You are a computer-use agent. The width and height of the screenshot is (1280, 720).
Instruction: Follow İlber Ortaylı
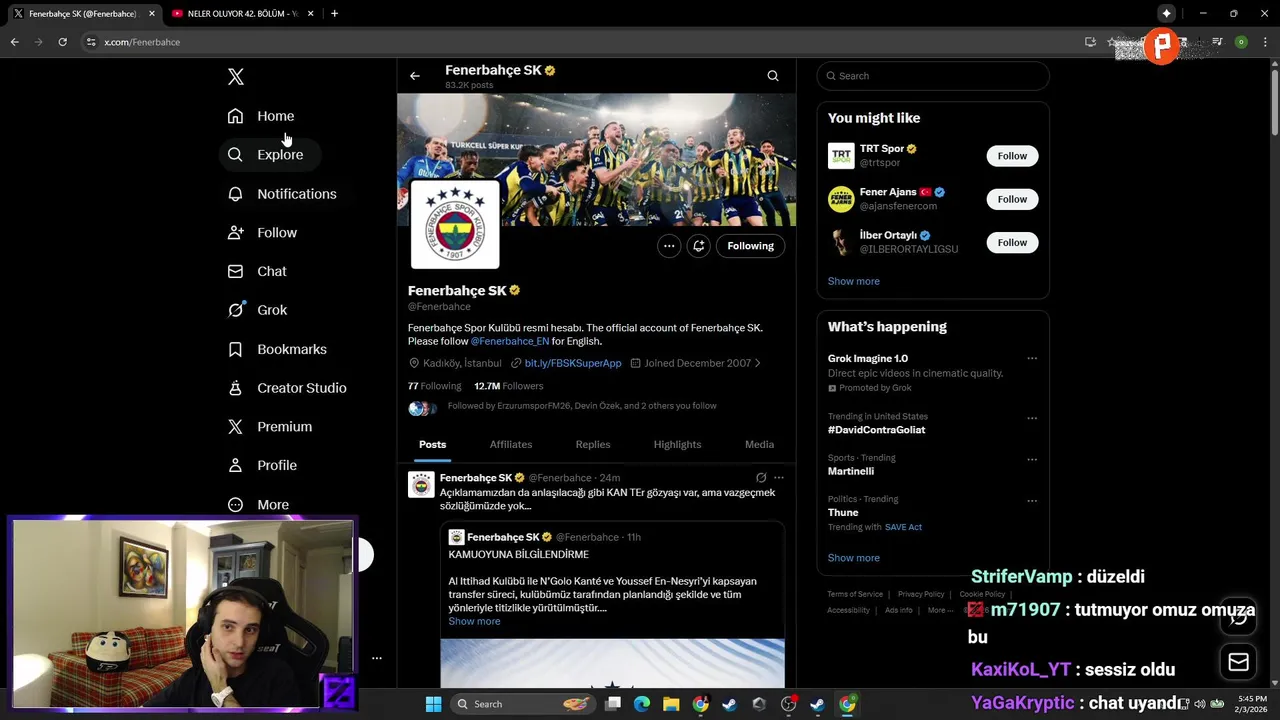1012,242
